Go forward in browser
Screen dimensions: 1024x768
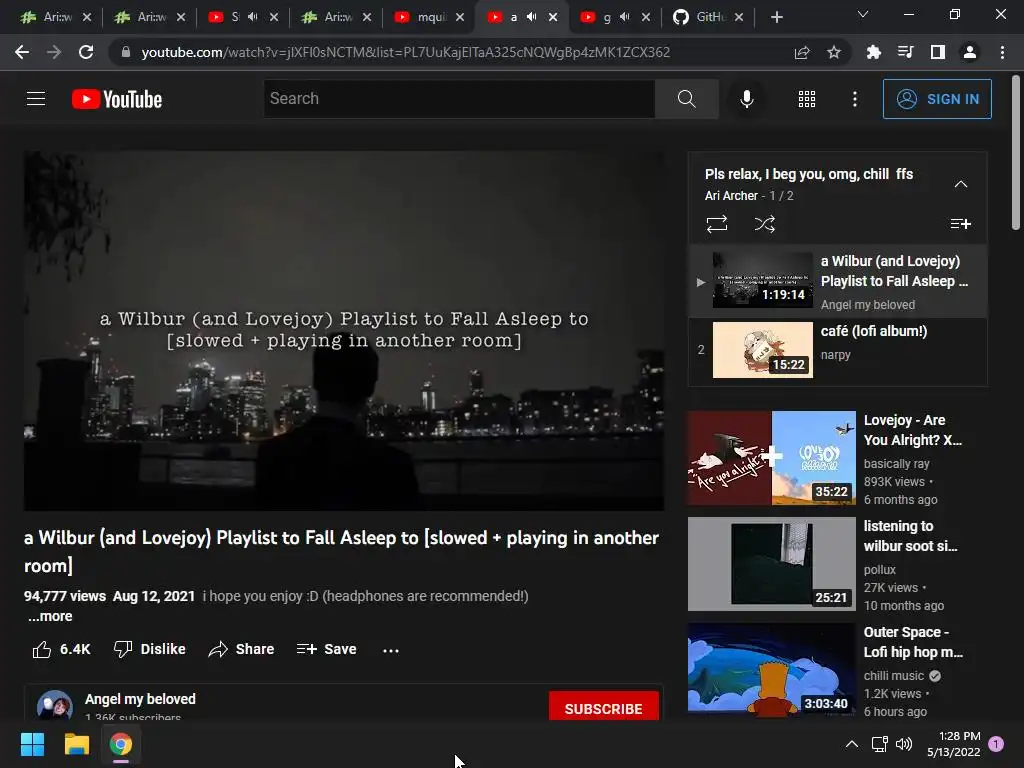54,52
